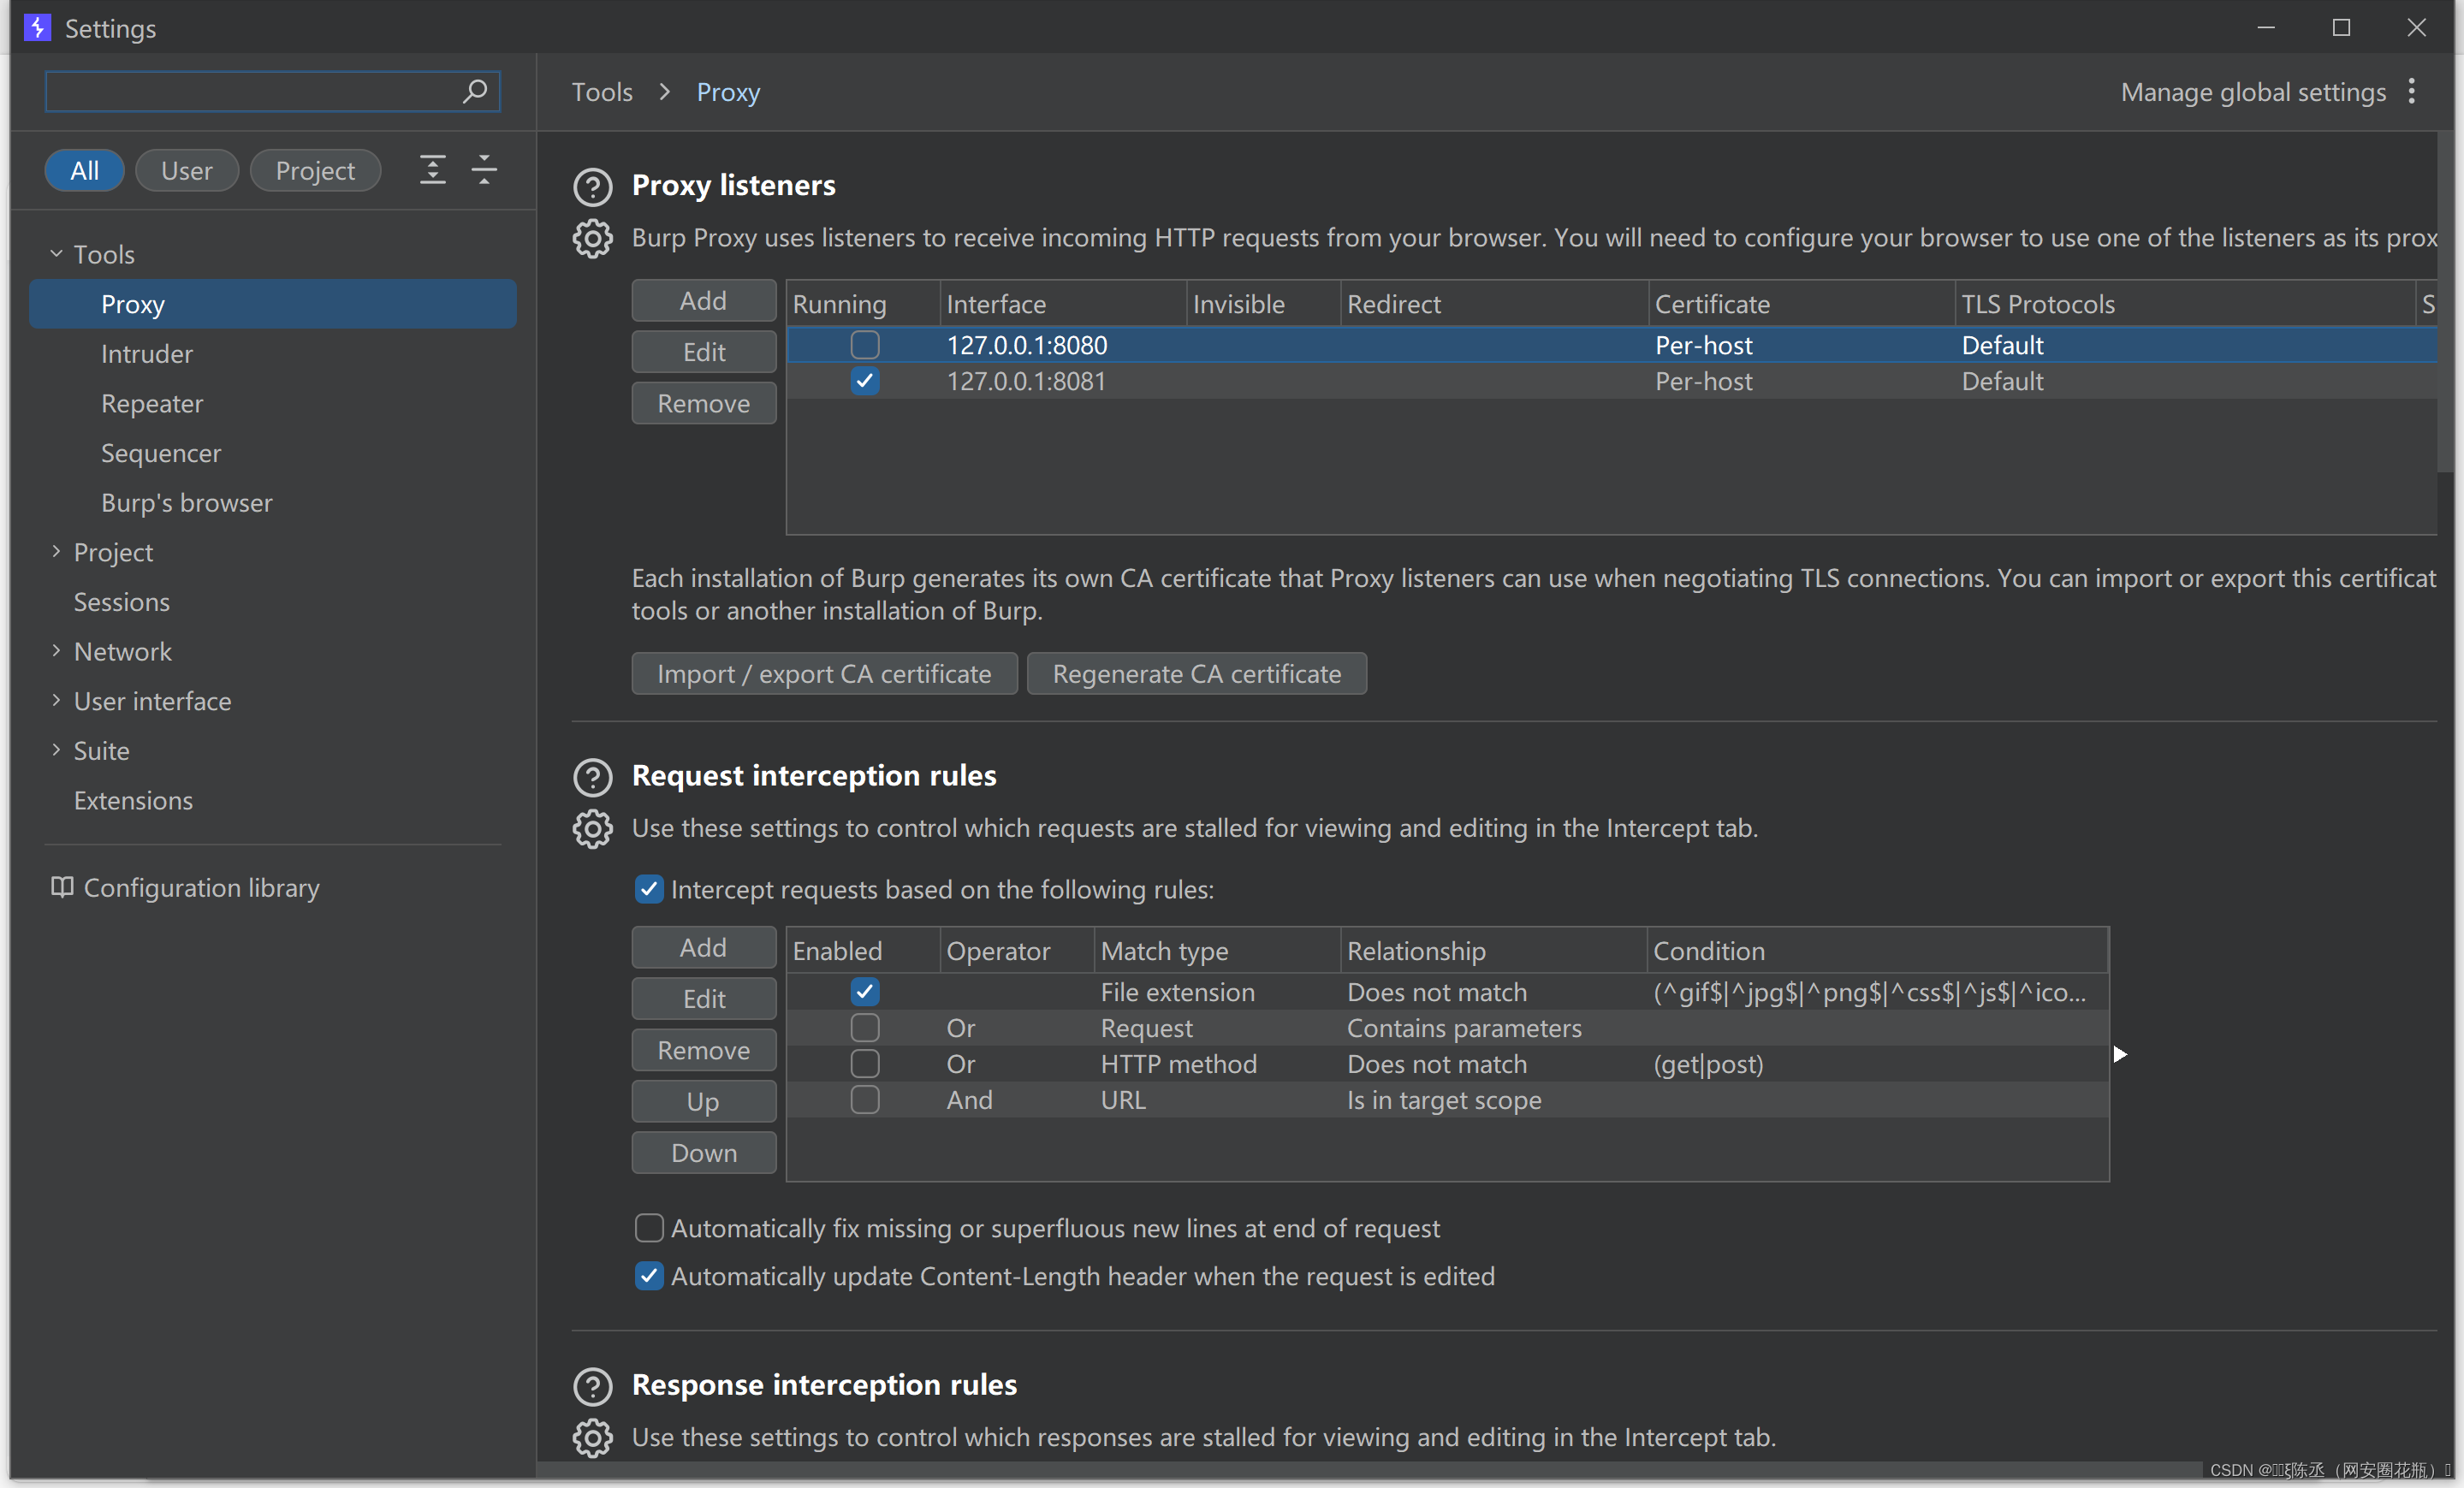Click Manage global settings
Viewport: 2464px width, 1488px height.
click(x=2253, y=92)
